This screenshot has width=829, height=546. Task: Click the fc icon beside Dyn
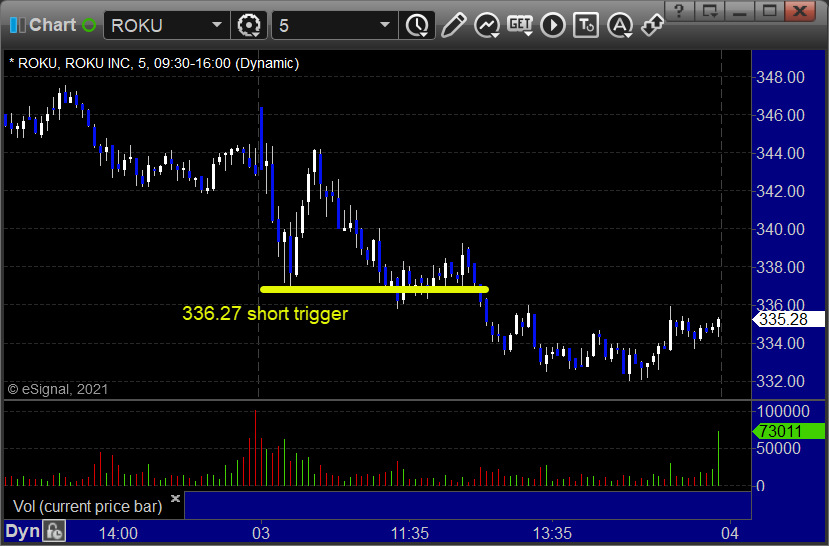point(54,531)
